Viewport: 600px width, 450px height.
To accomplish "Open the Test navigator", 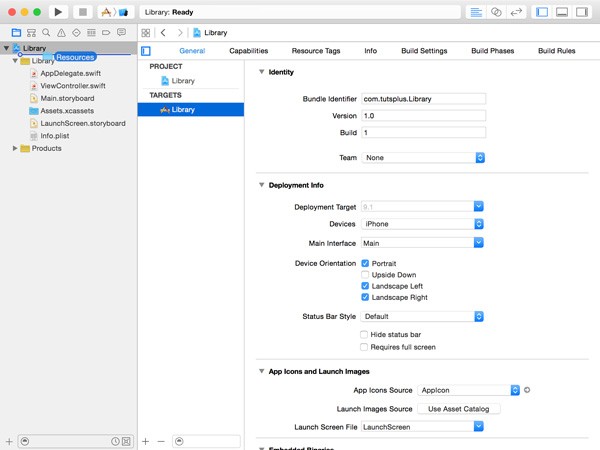I will click(76, 33).
